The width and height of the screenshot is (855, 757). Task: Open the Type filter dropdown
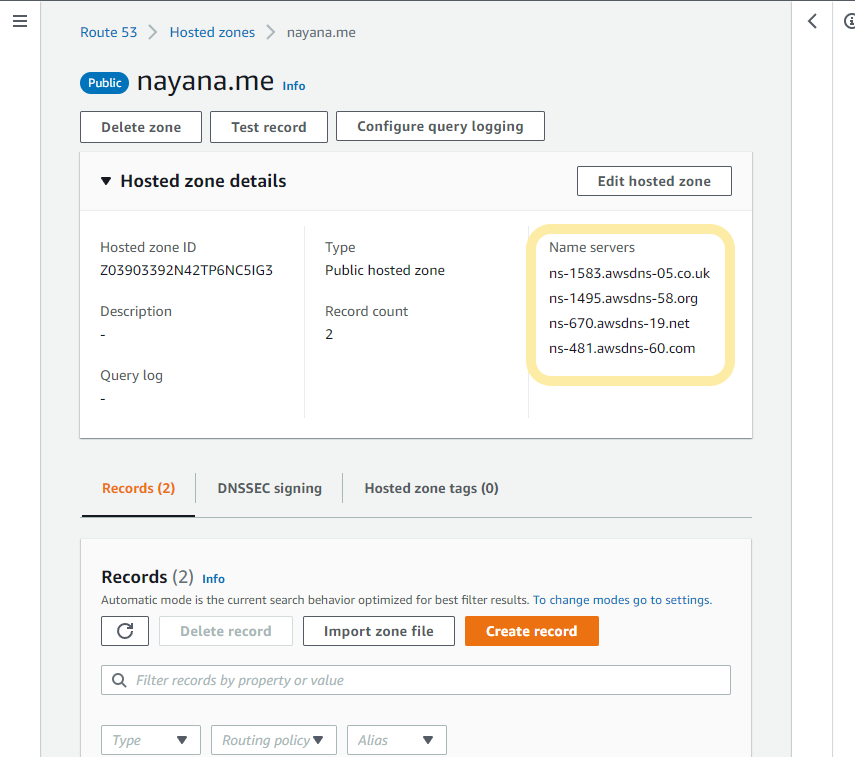(151, 740)
